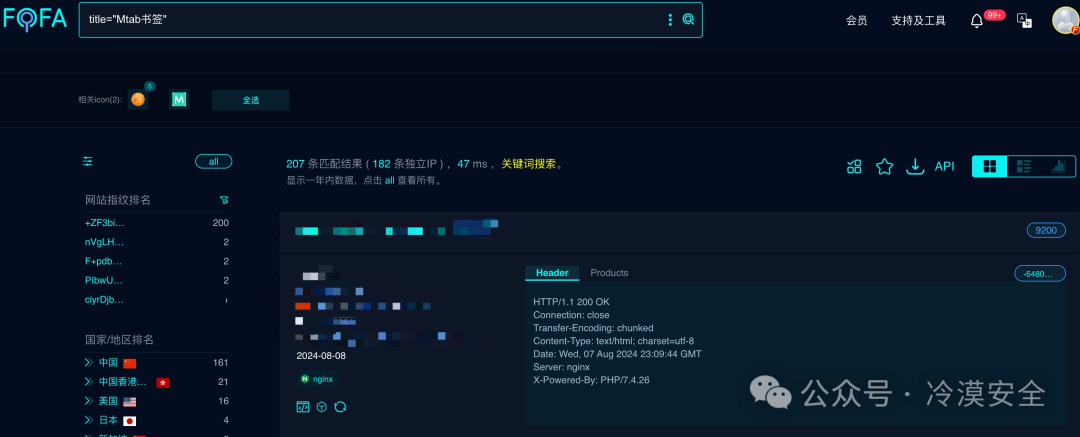Click the website source code icon

(x=303, y=407)
